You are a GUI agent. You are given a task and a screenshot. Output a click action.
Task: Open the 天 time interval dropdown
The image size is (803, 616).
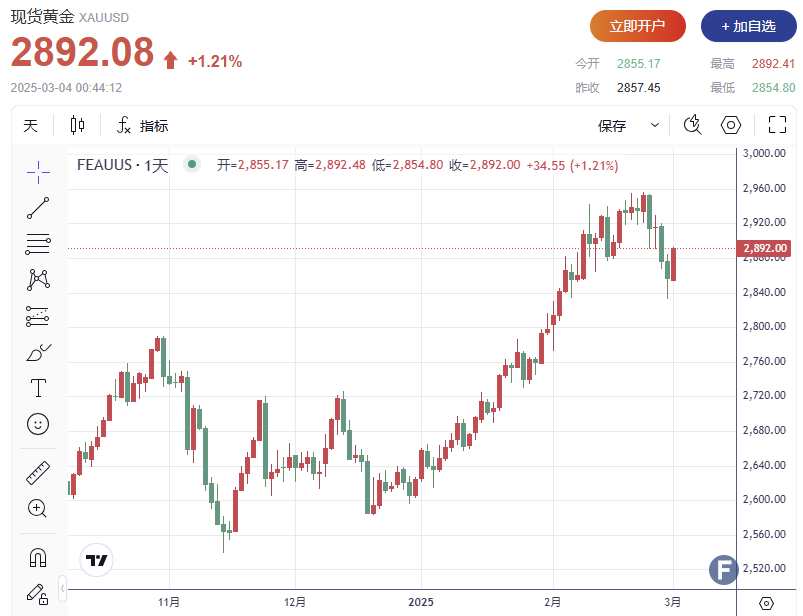[31, 125]
